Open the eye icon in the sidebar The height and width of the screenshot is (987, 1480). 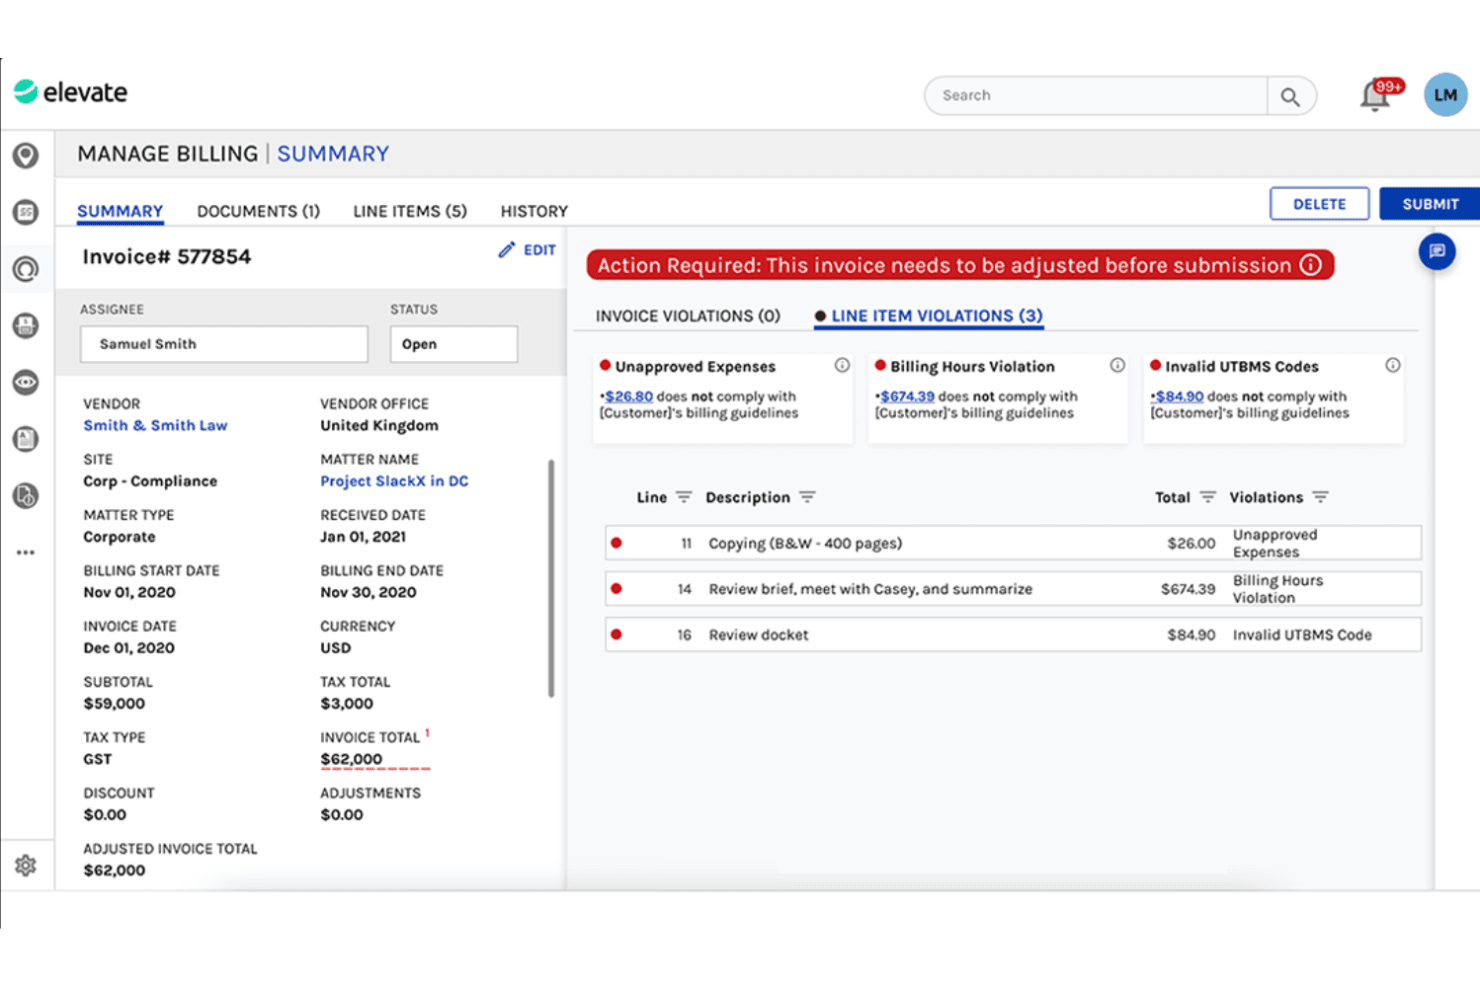coord(26,382)
